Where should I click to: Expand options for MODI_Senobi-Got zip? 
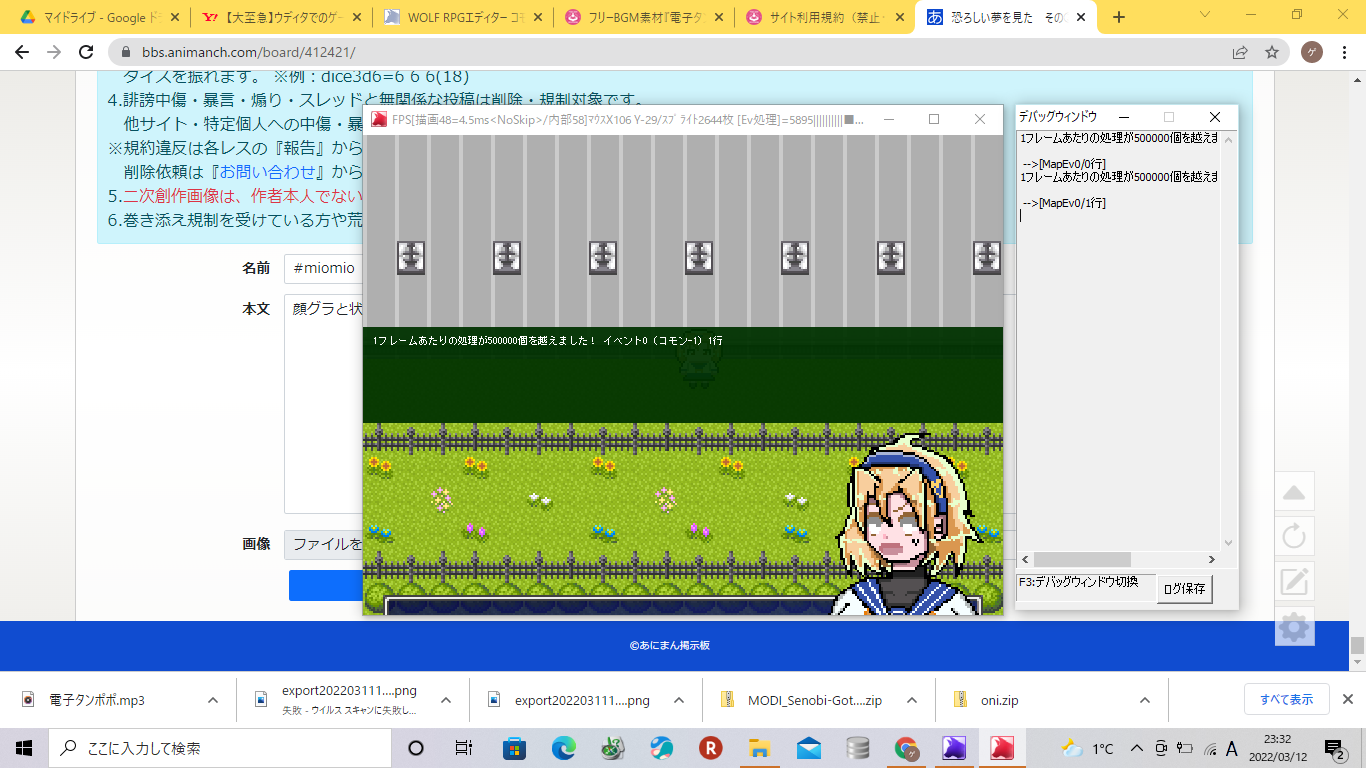pyautogui.click(x=912, y=700)
